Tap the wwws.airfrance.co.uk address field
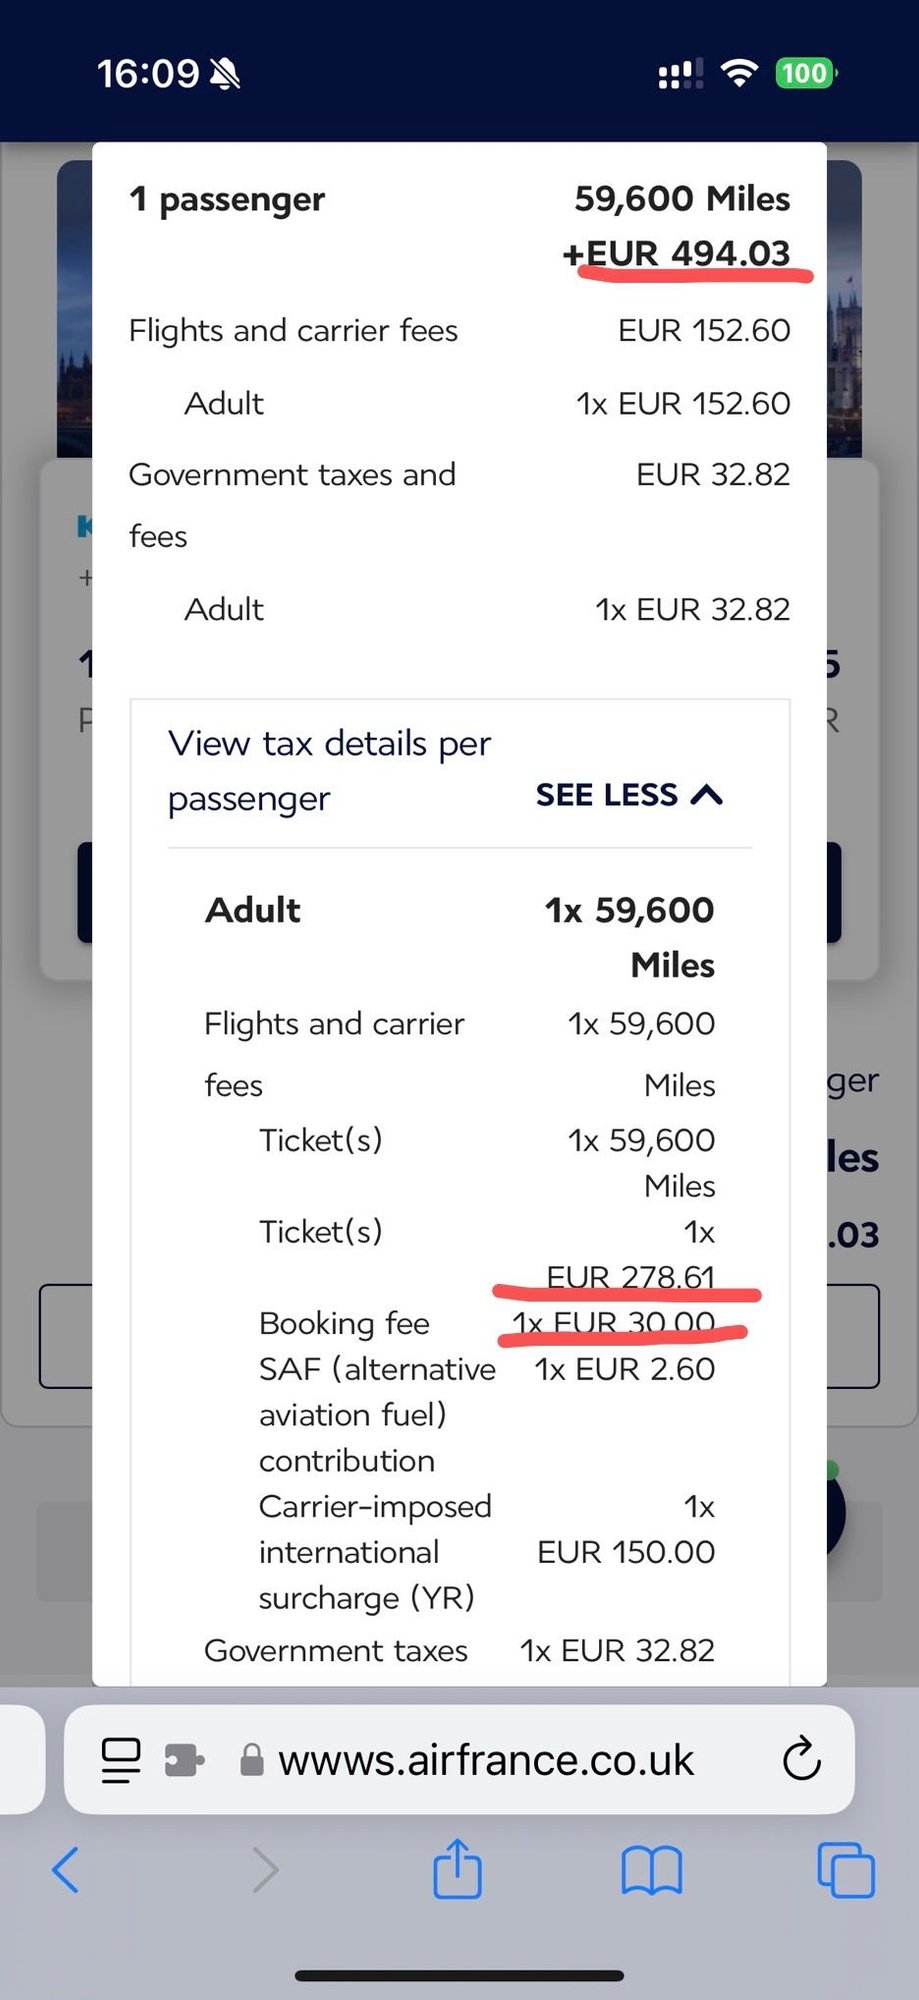 (486, 1760)
